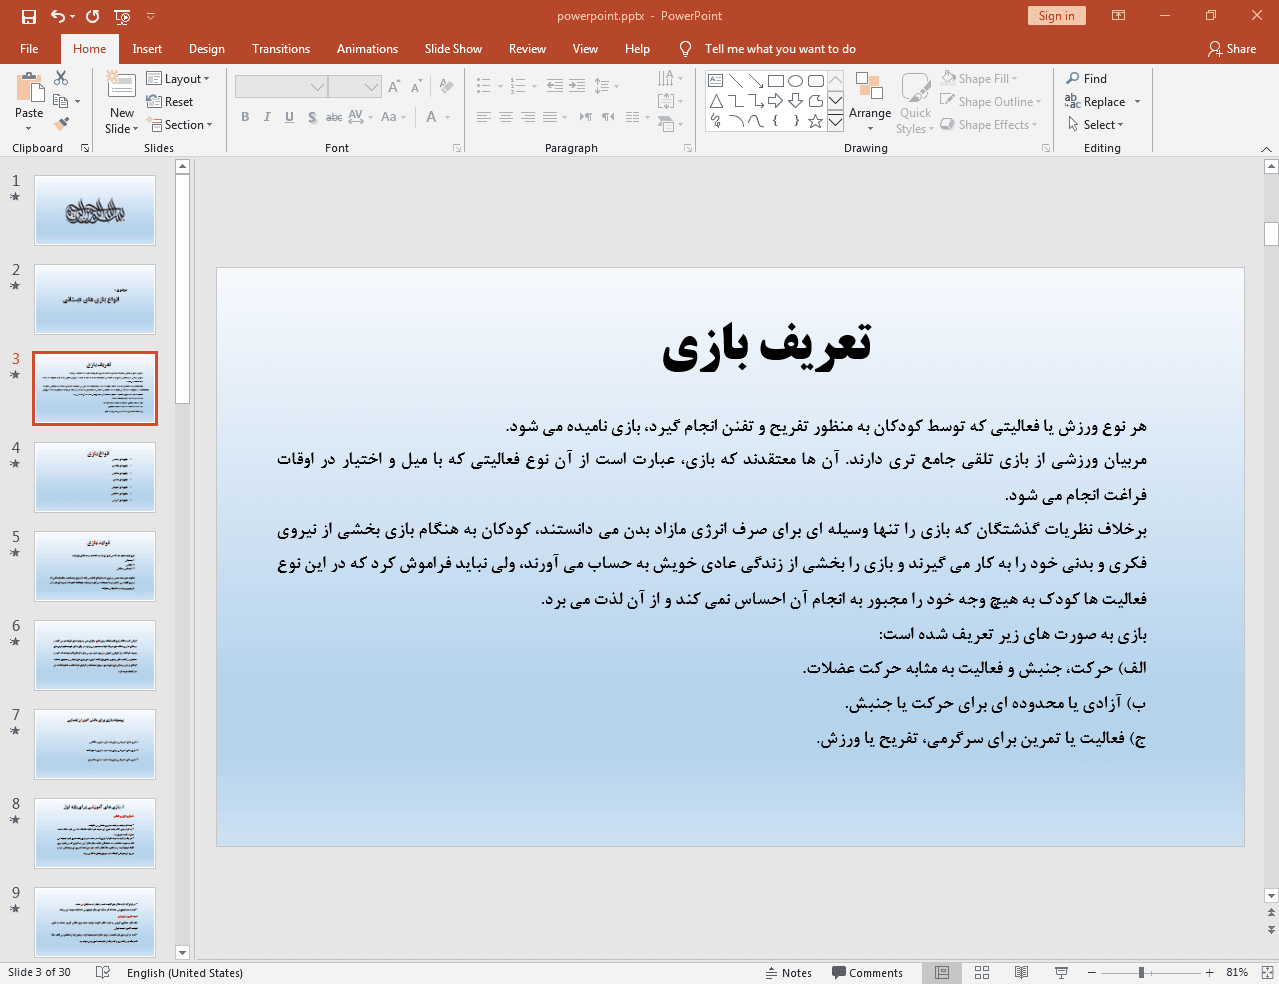
Task: Toggle the Comments pane
Action: pyautogui.click(x=867, y=973)
